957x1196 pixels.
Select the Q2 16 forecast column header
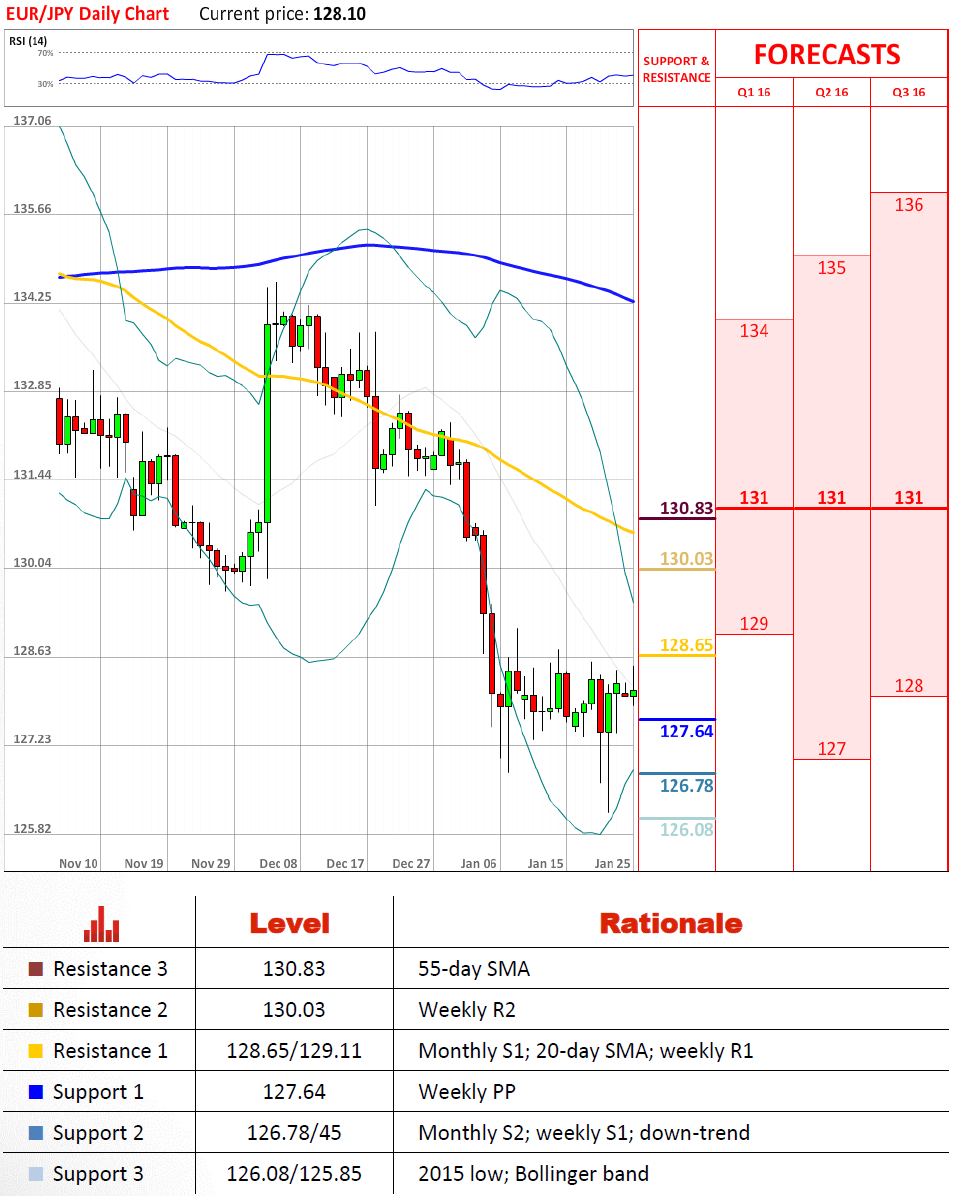point(831,92)
